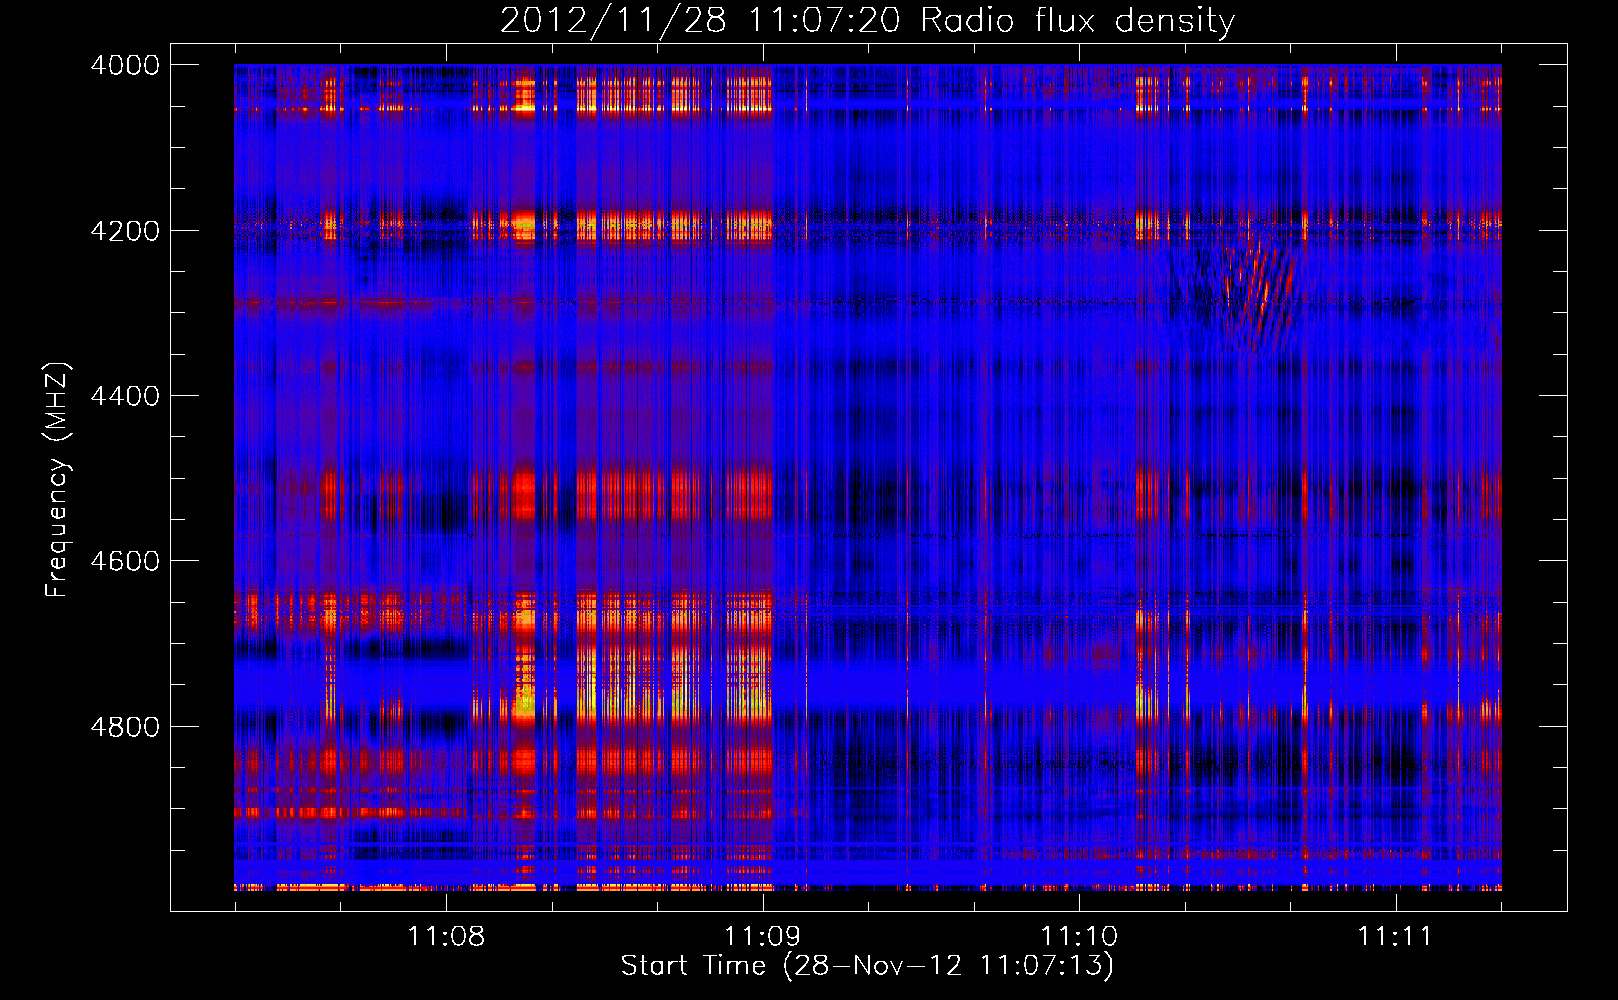Click the 11:08 time axis label
This screenshot has height=1000, width=1618.
click(446, 937)
